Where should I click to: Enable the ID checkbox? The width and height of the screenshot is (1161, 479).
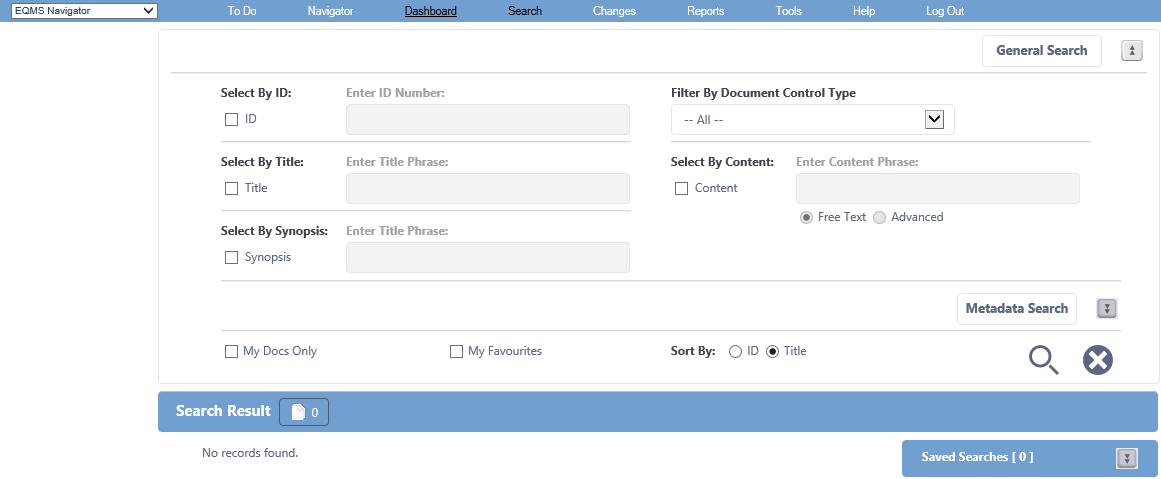(x=232, y=119)
